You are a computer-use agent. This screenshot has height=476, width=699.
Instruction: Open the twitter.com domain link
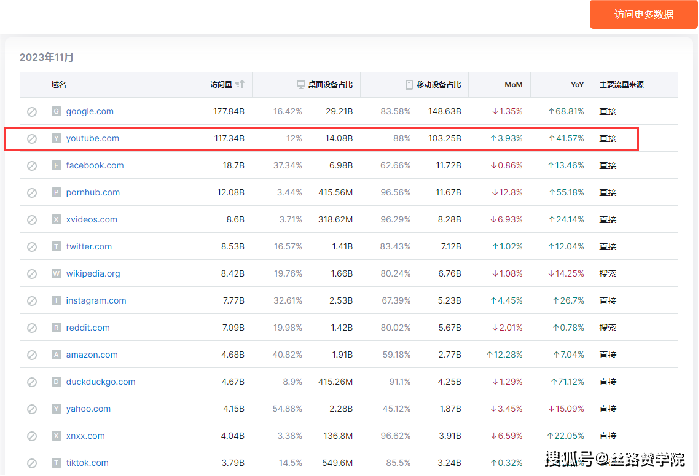pyautogui.click(x=89, y=246)
